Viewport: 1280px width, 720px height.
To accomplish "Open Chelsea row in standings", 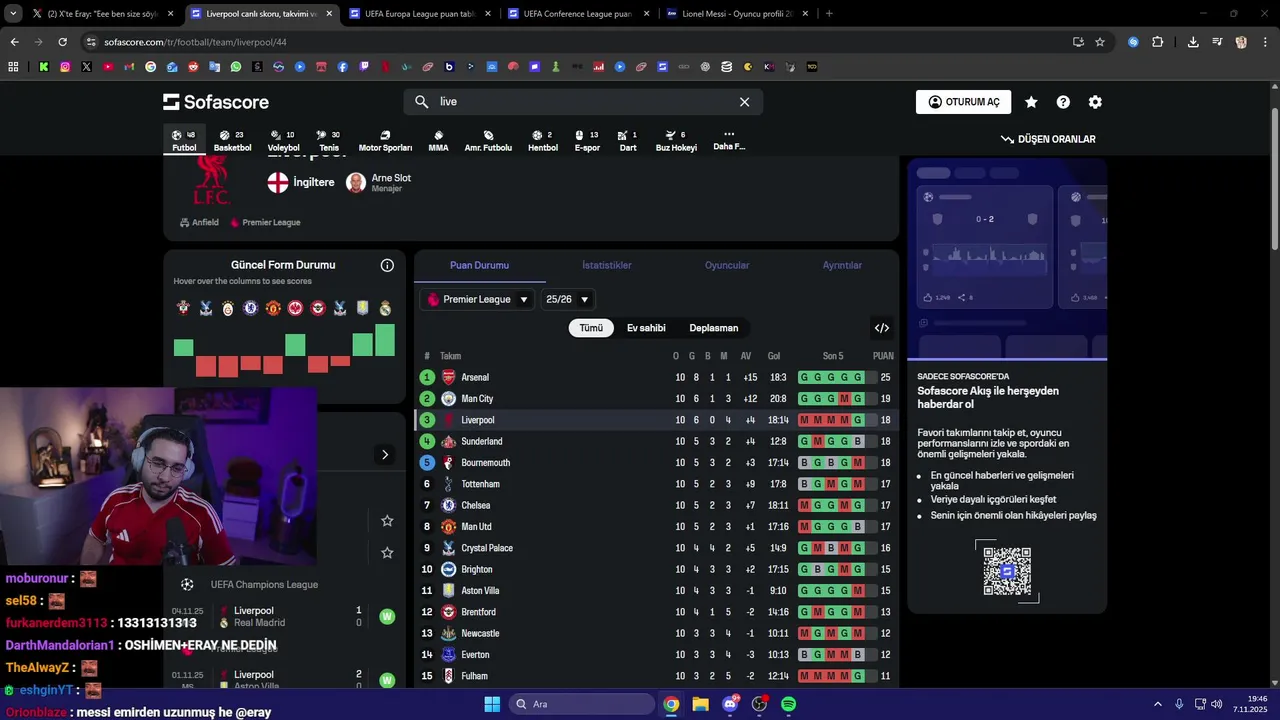I will 656,505.
